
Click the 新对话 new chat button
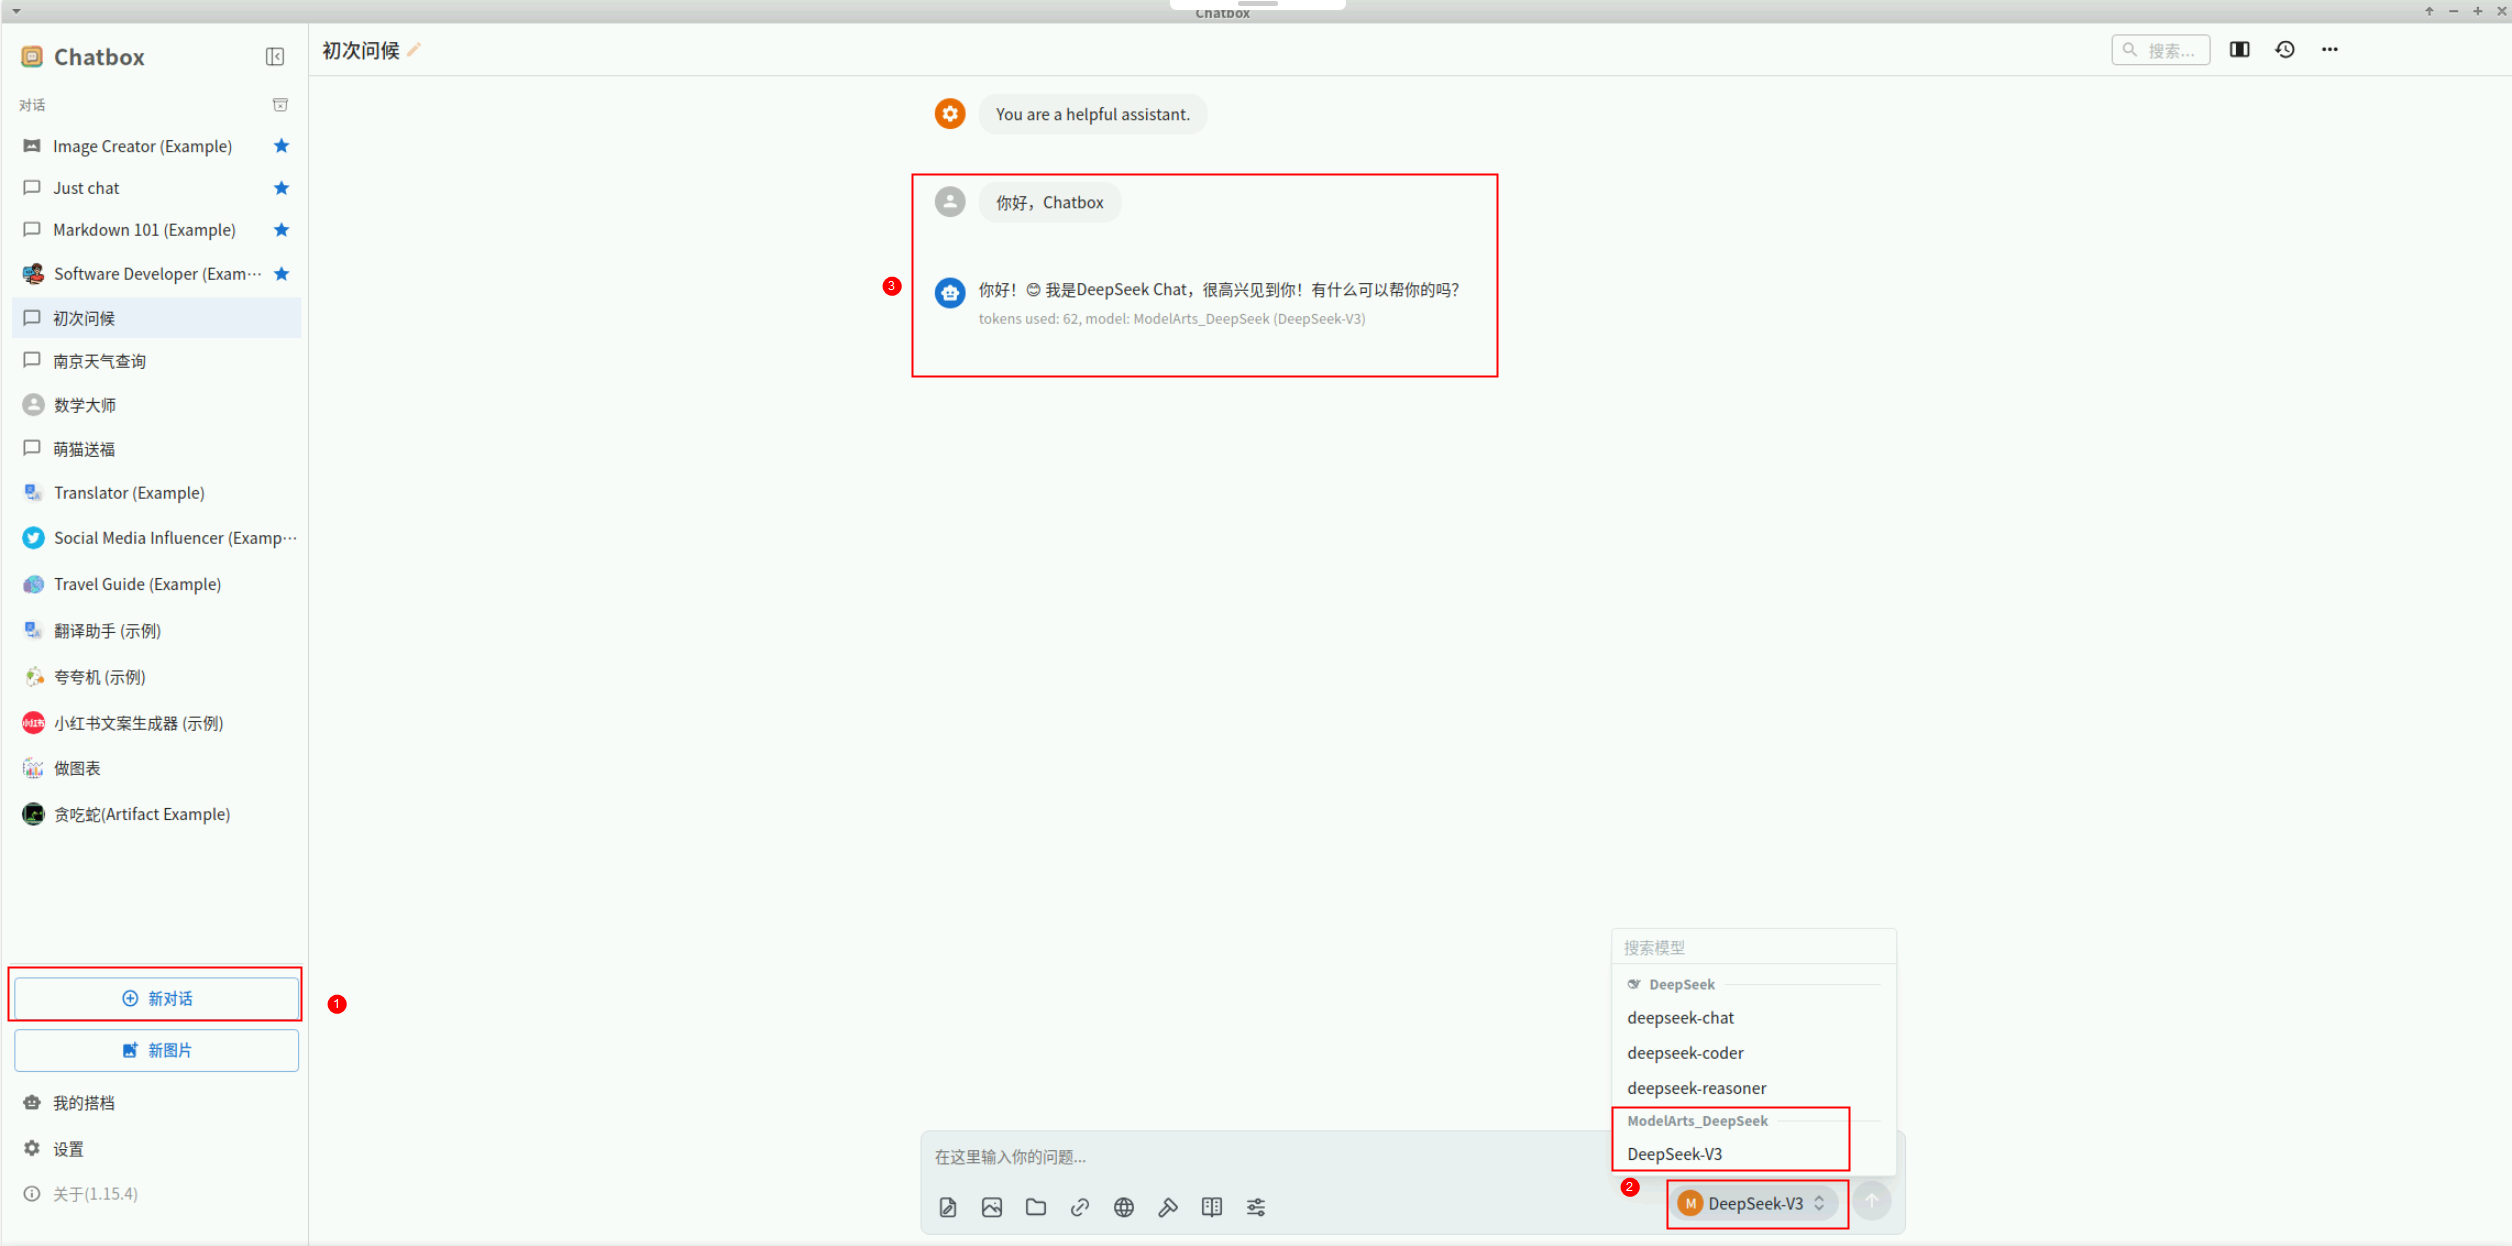pos(156,998)
